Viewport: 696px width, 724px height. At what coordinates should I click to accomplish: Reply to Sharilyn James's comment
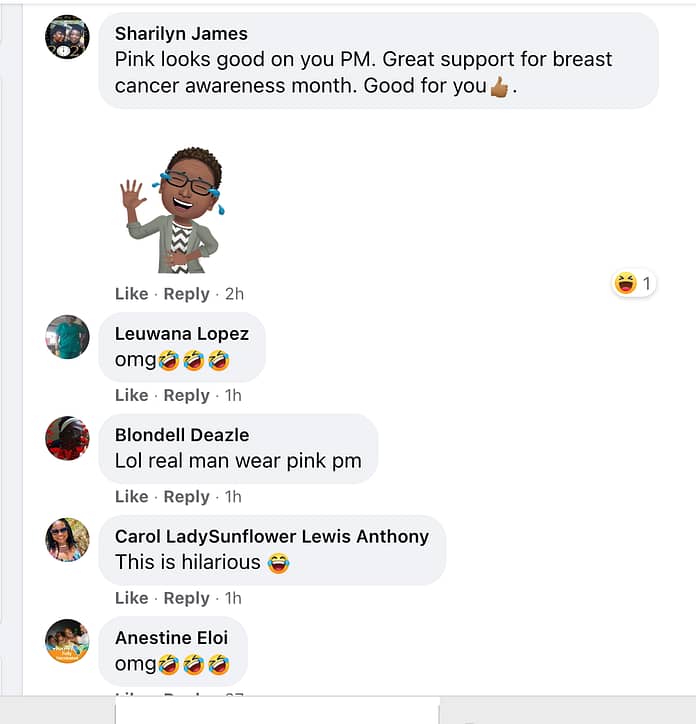point(187,294)
